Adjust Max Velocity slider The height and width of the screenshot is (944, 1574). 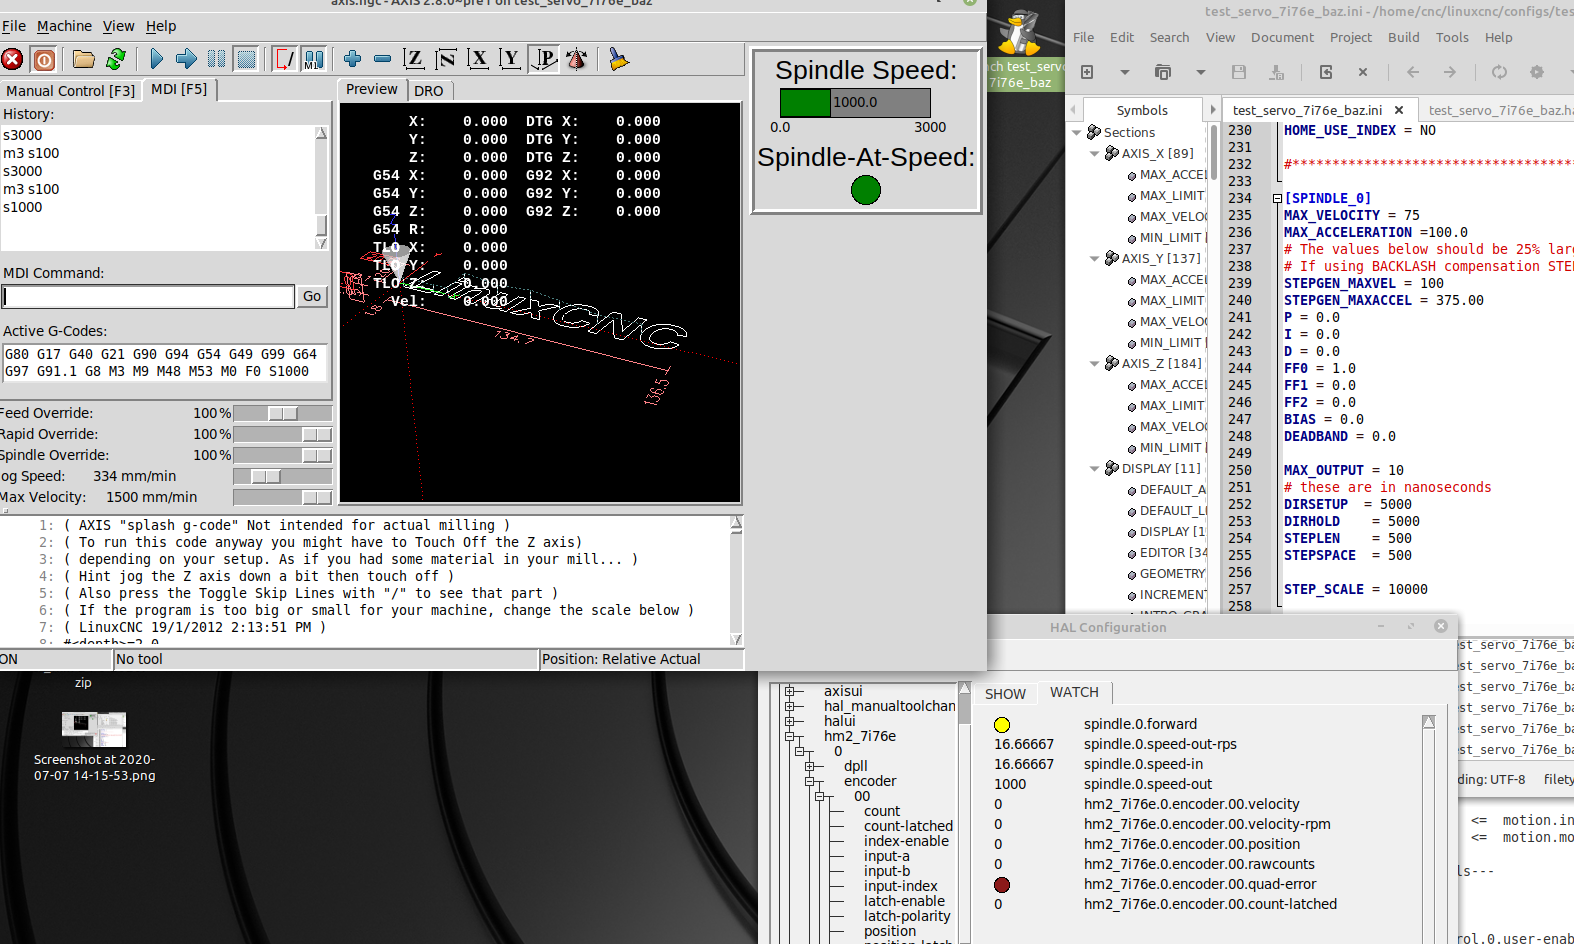[282, 497]
